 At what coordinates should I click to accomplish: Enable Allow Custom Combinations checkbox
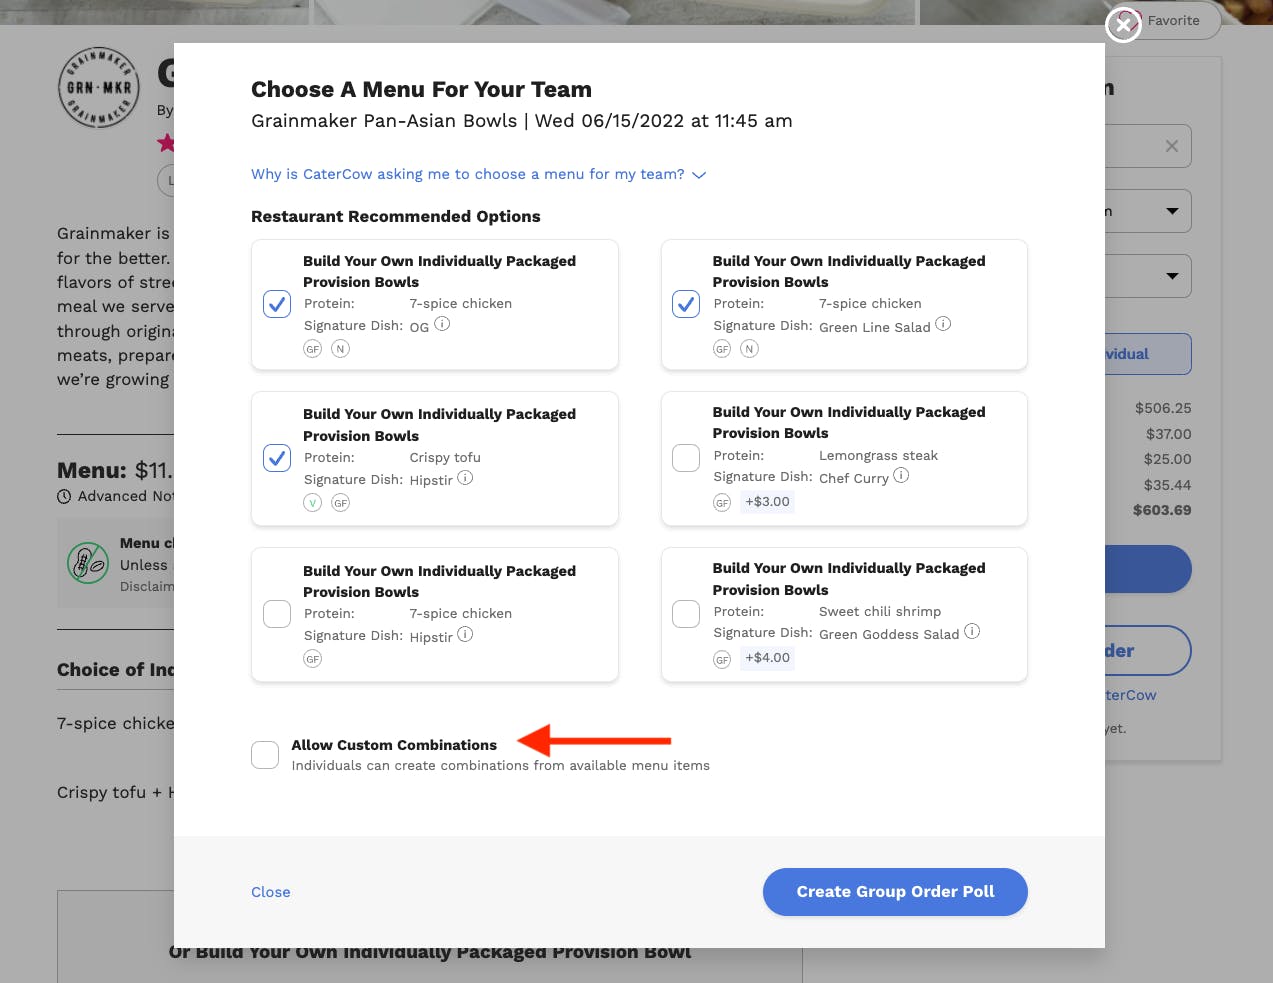(265, 755)
